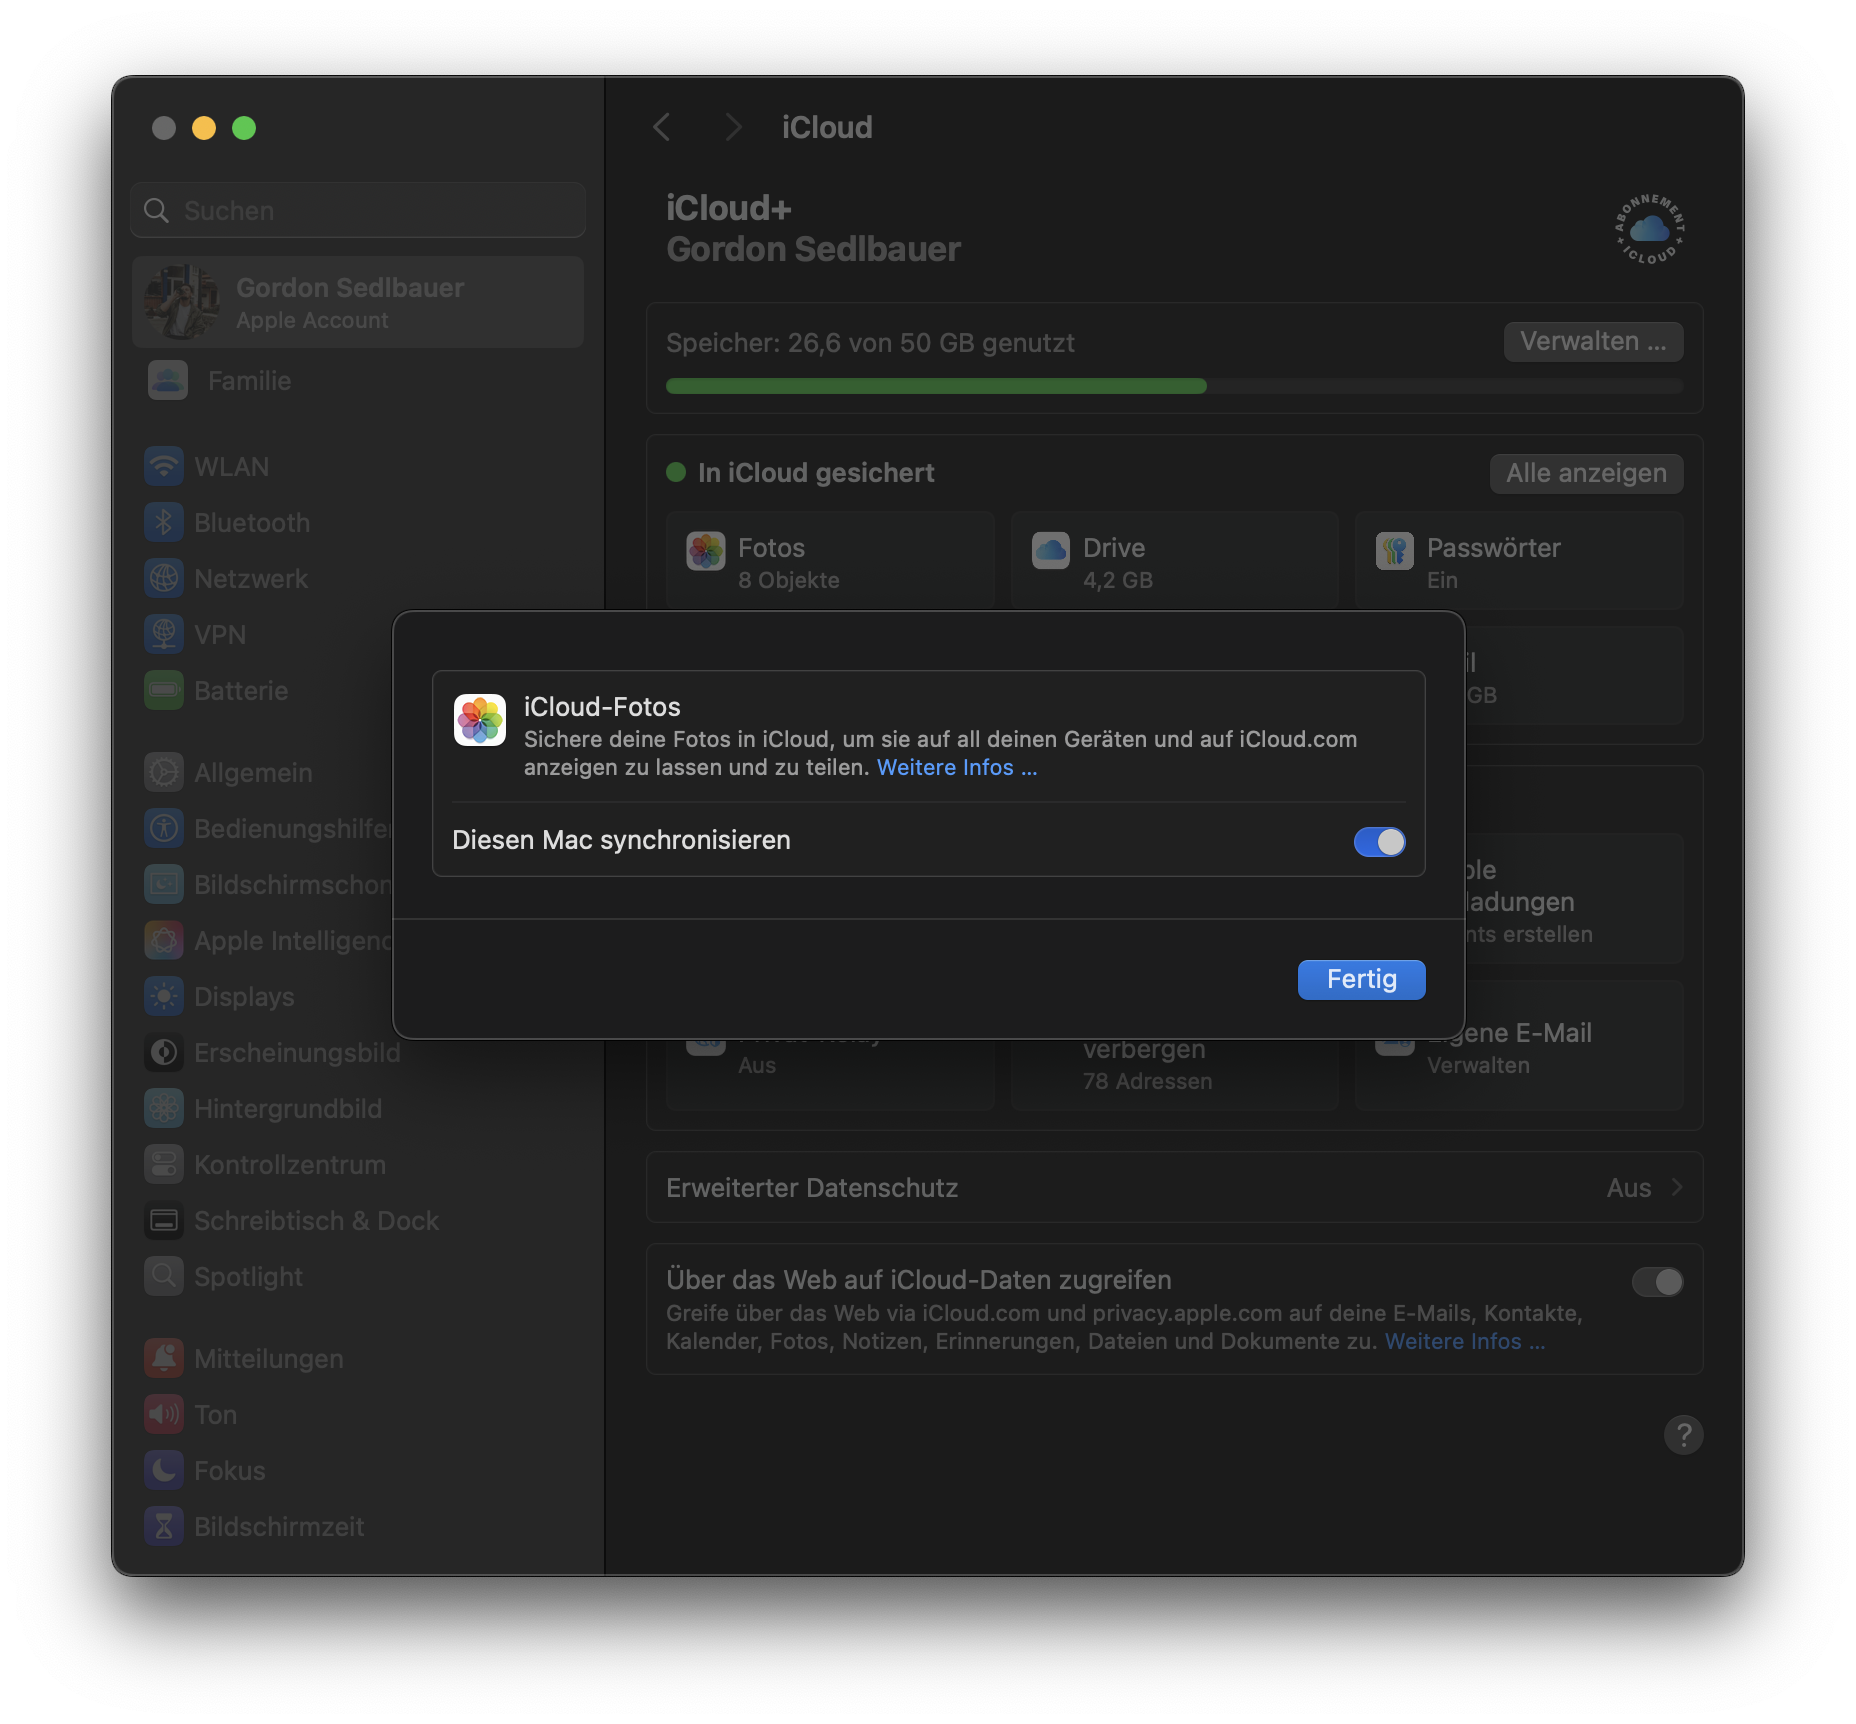Image resolution: width=1856 pixels, height=1724 pixels.
Task: Disable Diesen Mac synchronisieren
Action: (1380, 842)
